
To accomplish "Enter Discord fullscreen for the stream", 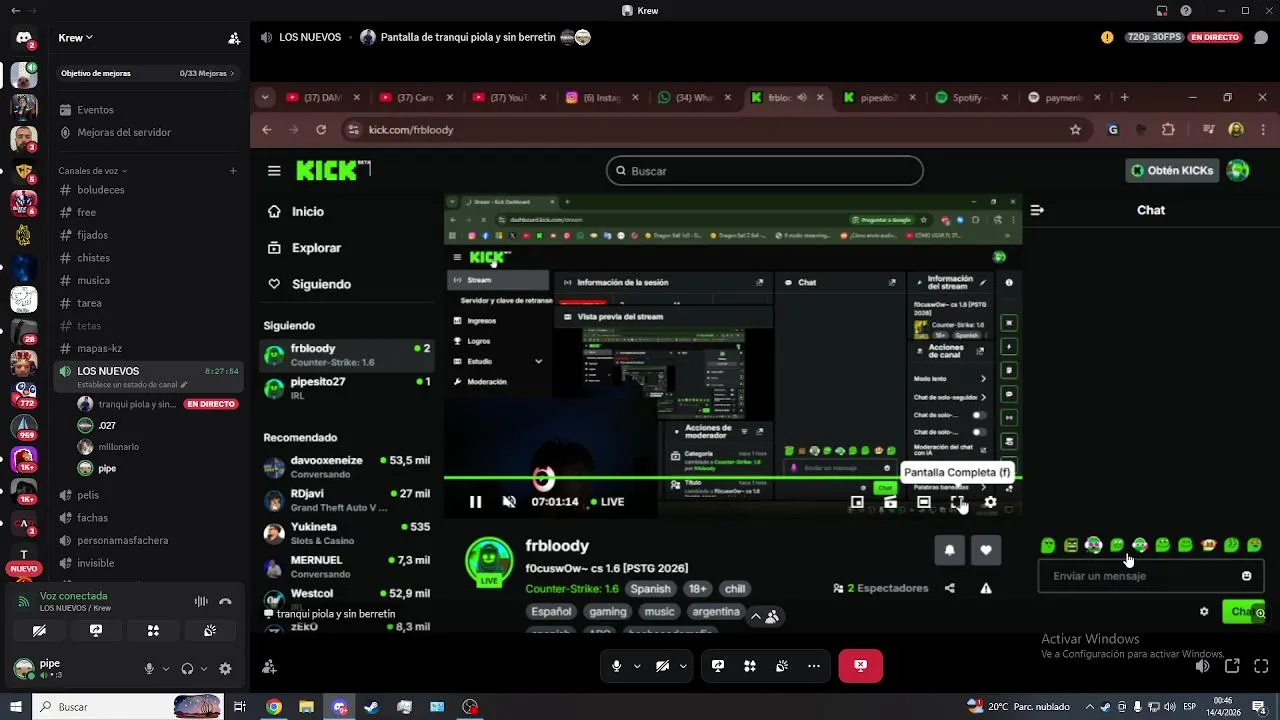I will (1261, 666).
